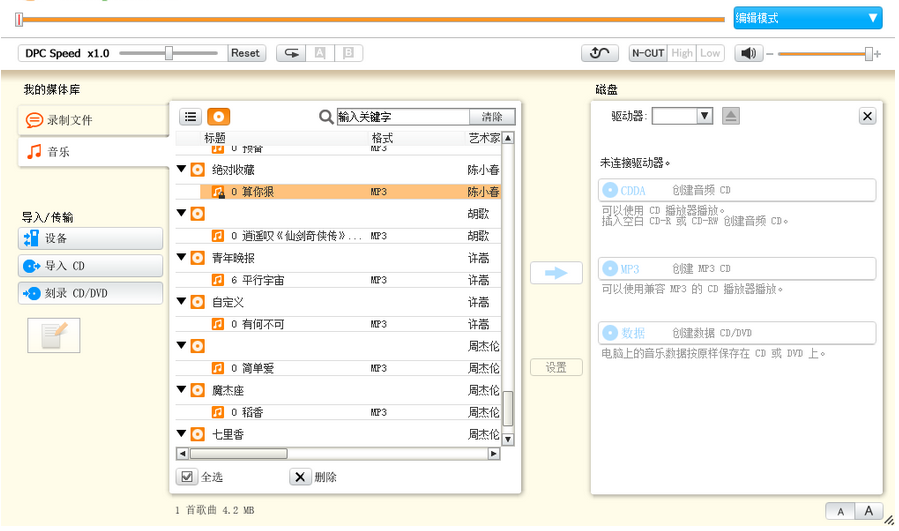Open the 编辑模式 mode dropdown
Screen dimensions: 899x531
[x=807, y=18]
